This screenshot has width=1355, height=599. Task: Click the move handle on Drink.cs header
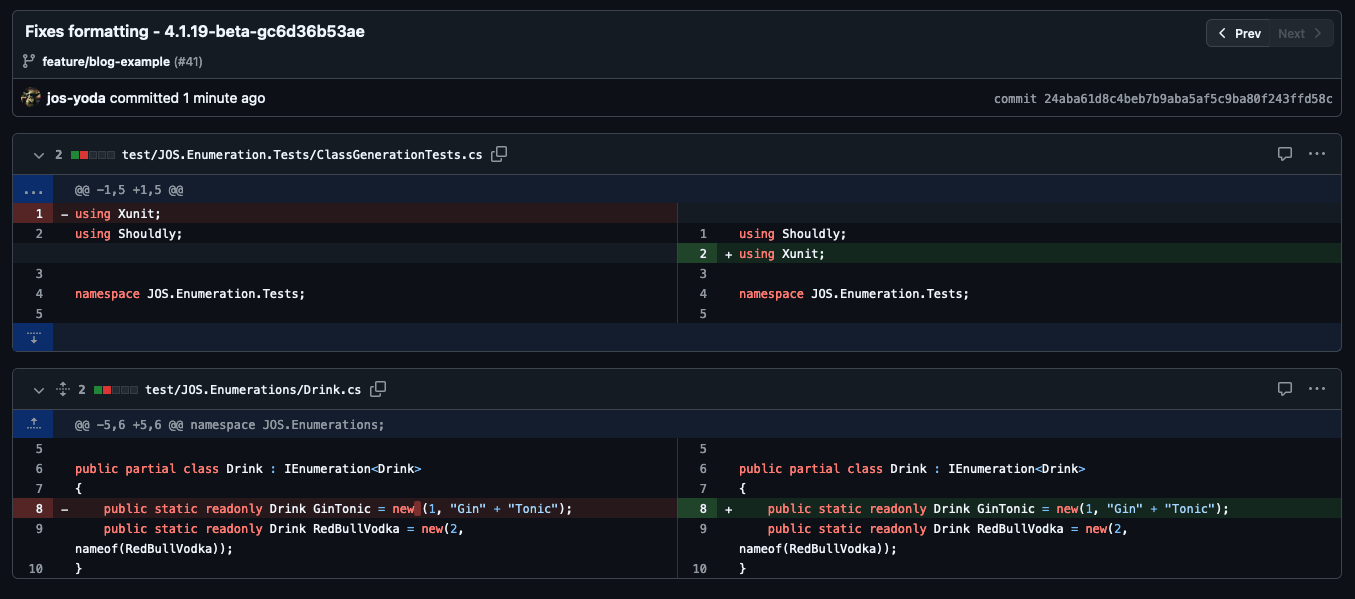pos(62,389)
